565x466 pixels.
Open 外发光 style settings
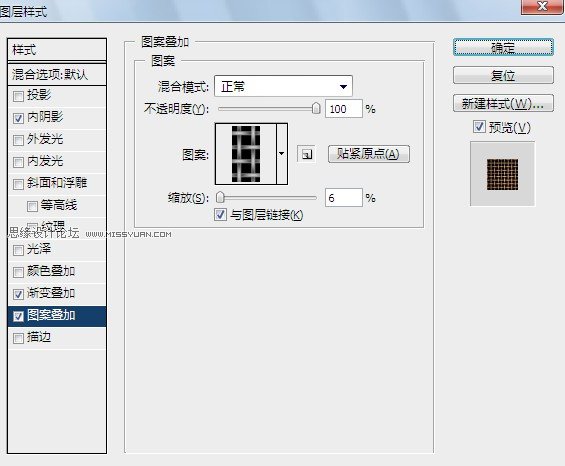tap(45, 139)
